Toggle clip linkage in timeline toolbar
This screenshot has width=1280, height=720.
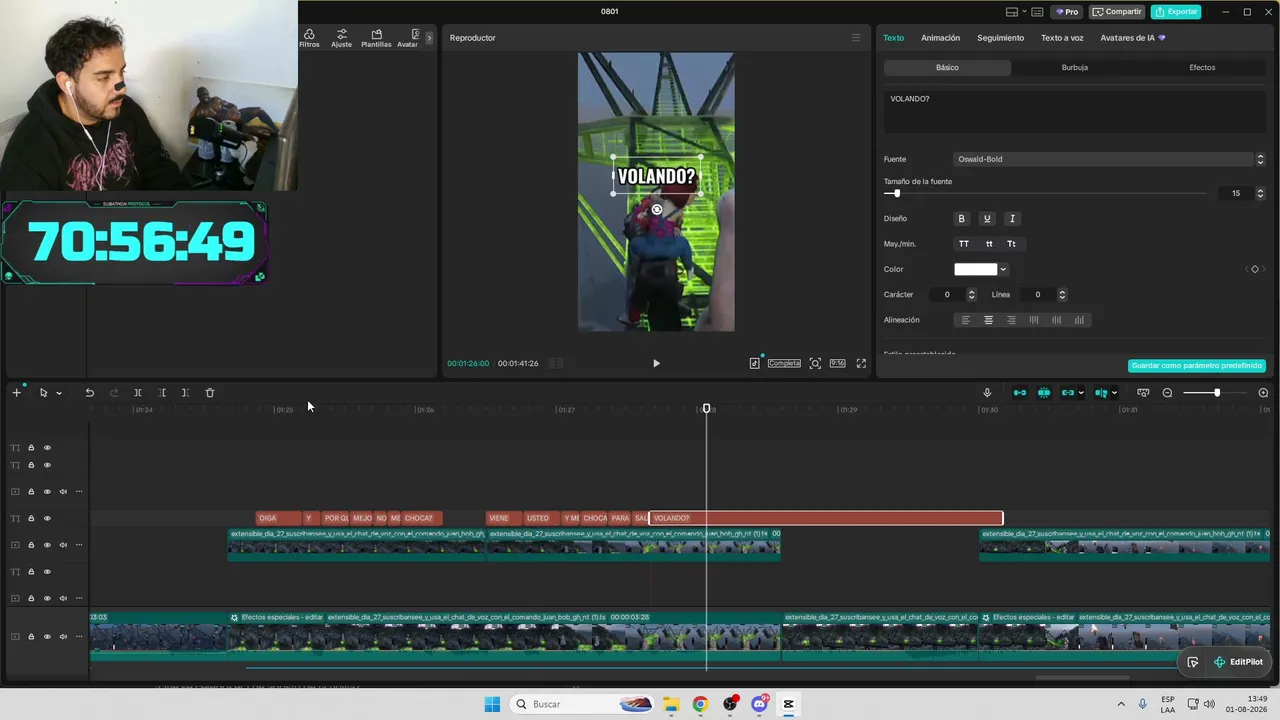(x=1068, y=393)
